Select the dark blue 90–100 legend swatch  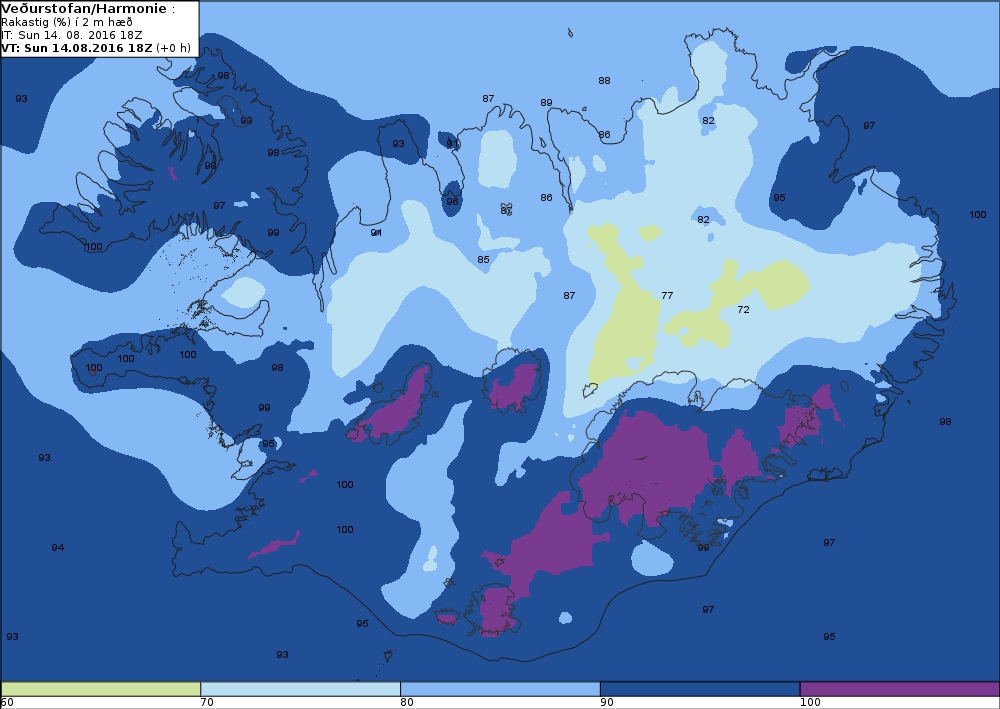pos(700,689)
